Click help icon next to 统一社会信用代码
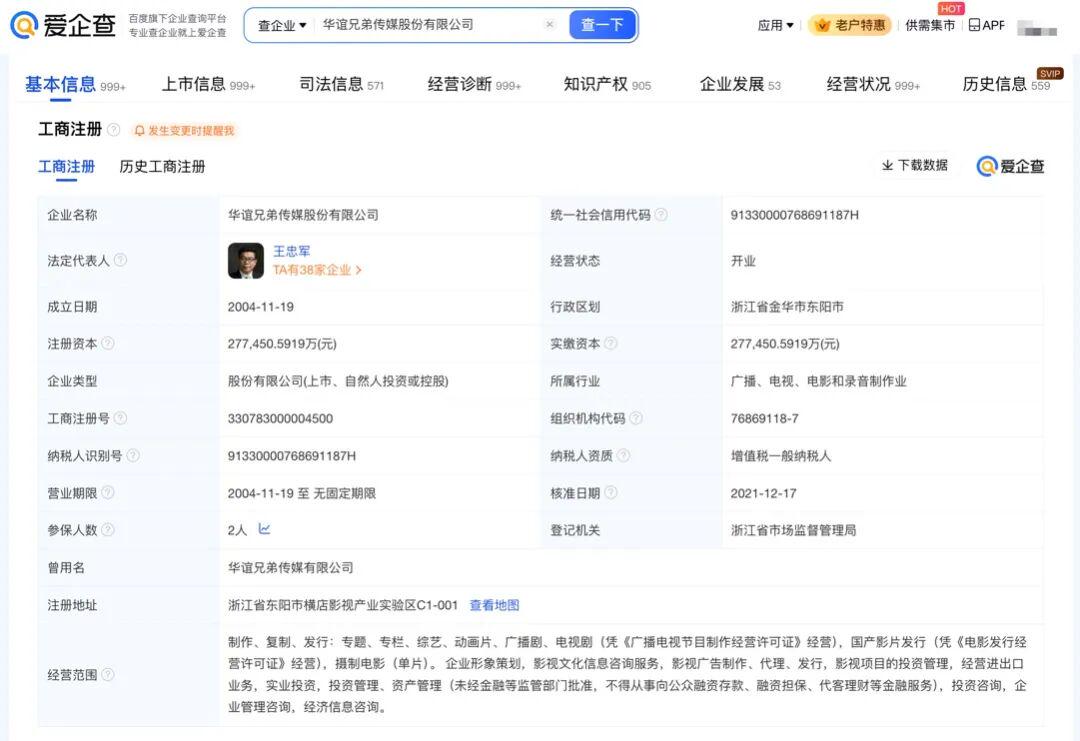 point(661,215)
